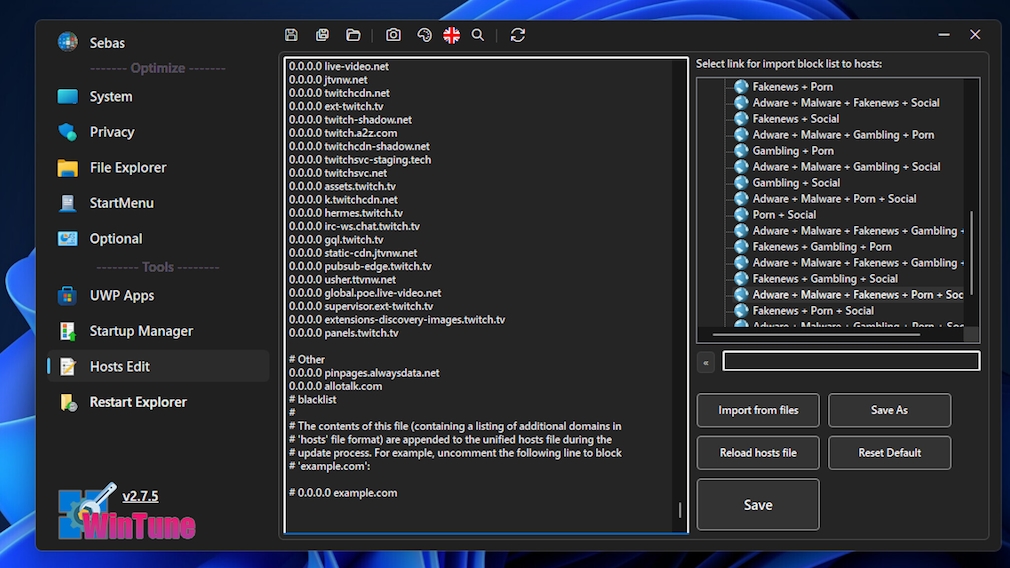Take a screenshot with the camera icon
The height and width of the screenshot is (568, 1010).
(394, 35)
